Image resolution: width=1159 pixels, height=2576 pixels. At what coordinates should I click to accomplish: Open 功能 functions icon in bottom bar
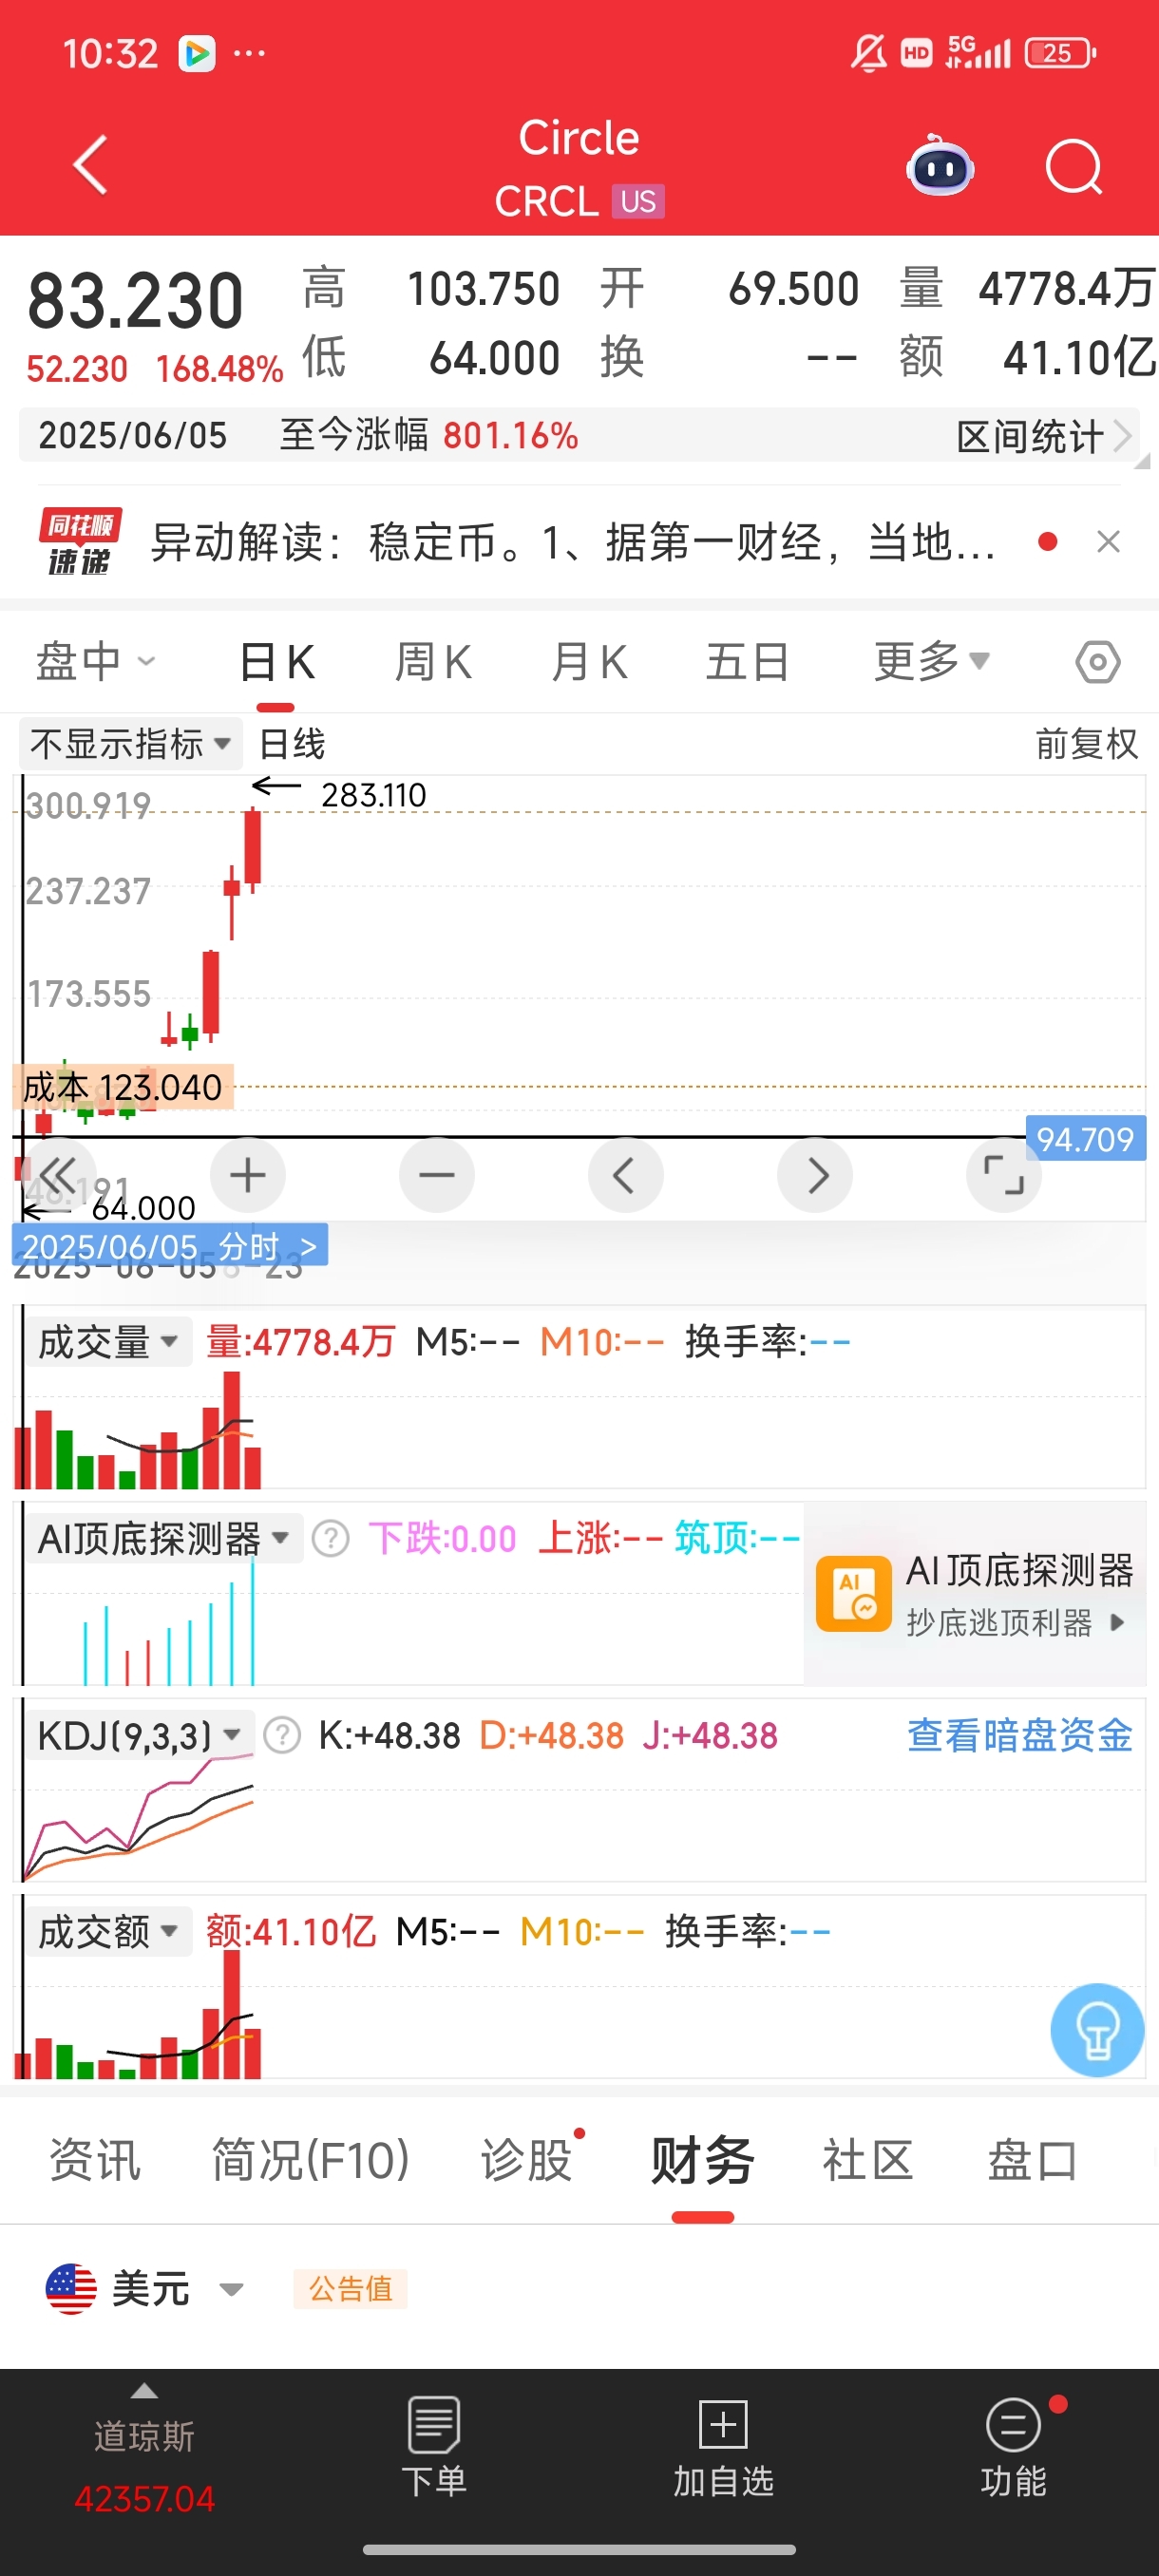(1013, 2447)
